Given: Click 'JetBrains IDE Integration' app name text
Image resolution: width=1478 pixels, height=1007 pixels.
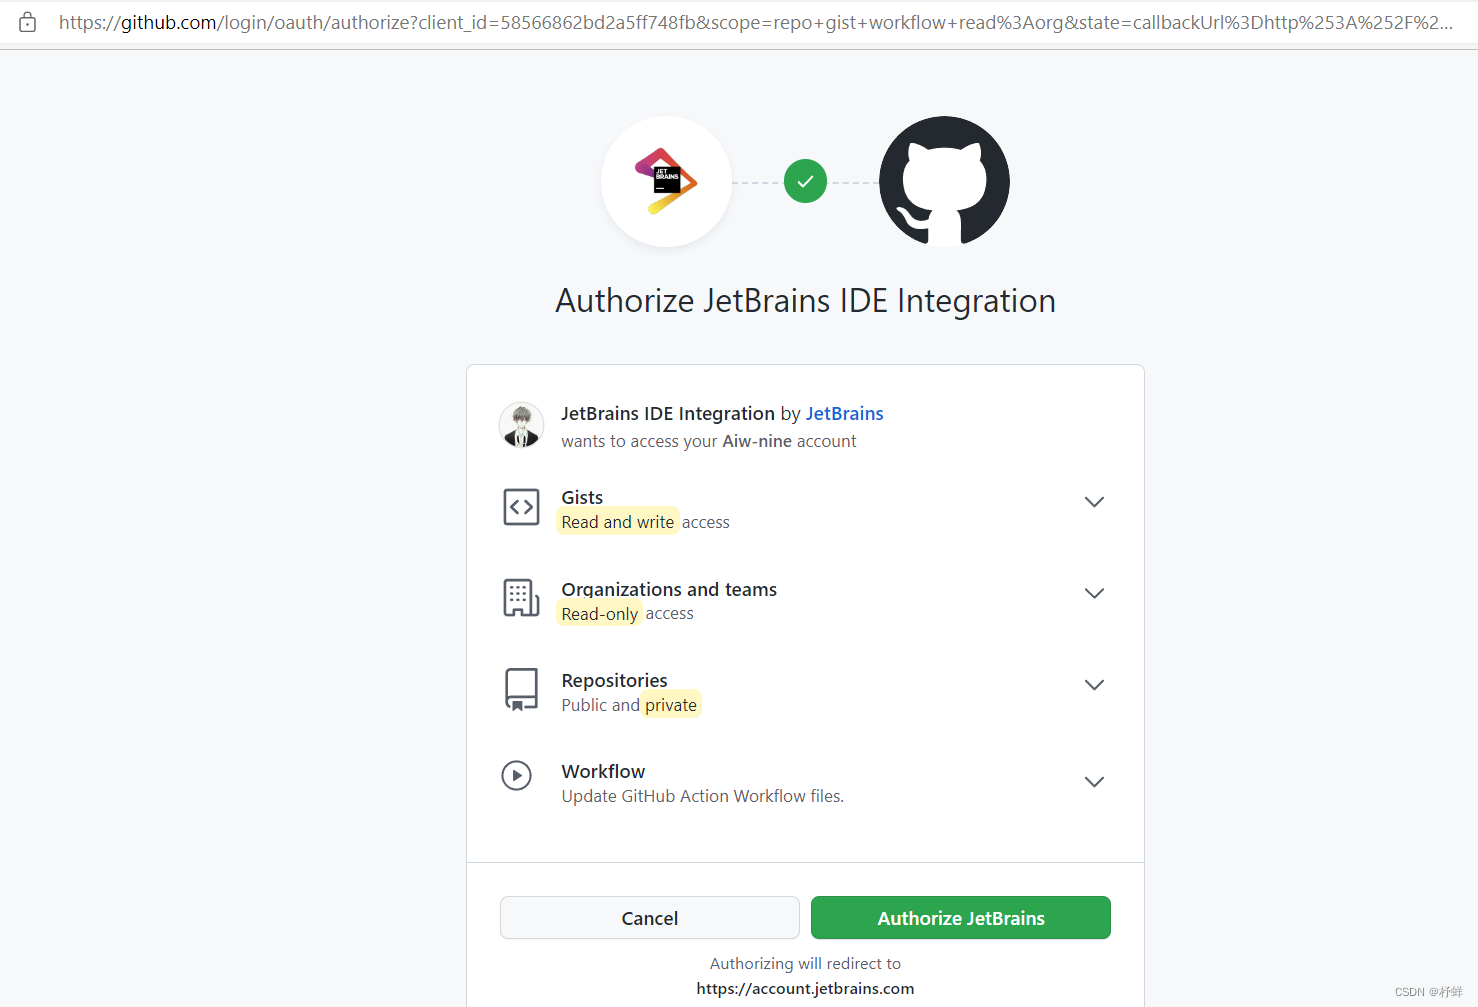Looking at the screenshot, I should 668,413.
